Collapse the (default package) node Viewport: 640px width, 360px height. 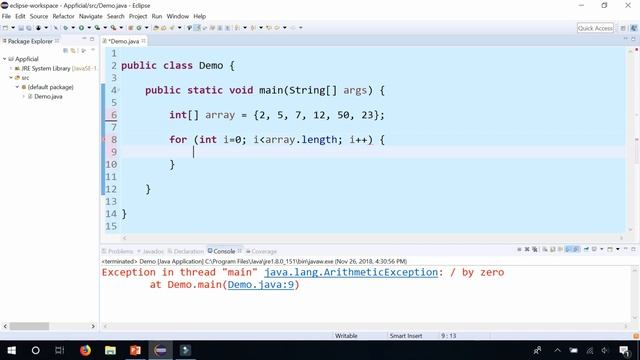pos(17,87)
